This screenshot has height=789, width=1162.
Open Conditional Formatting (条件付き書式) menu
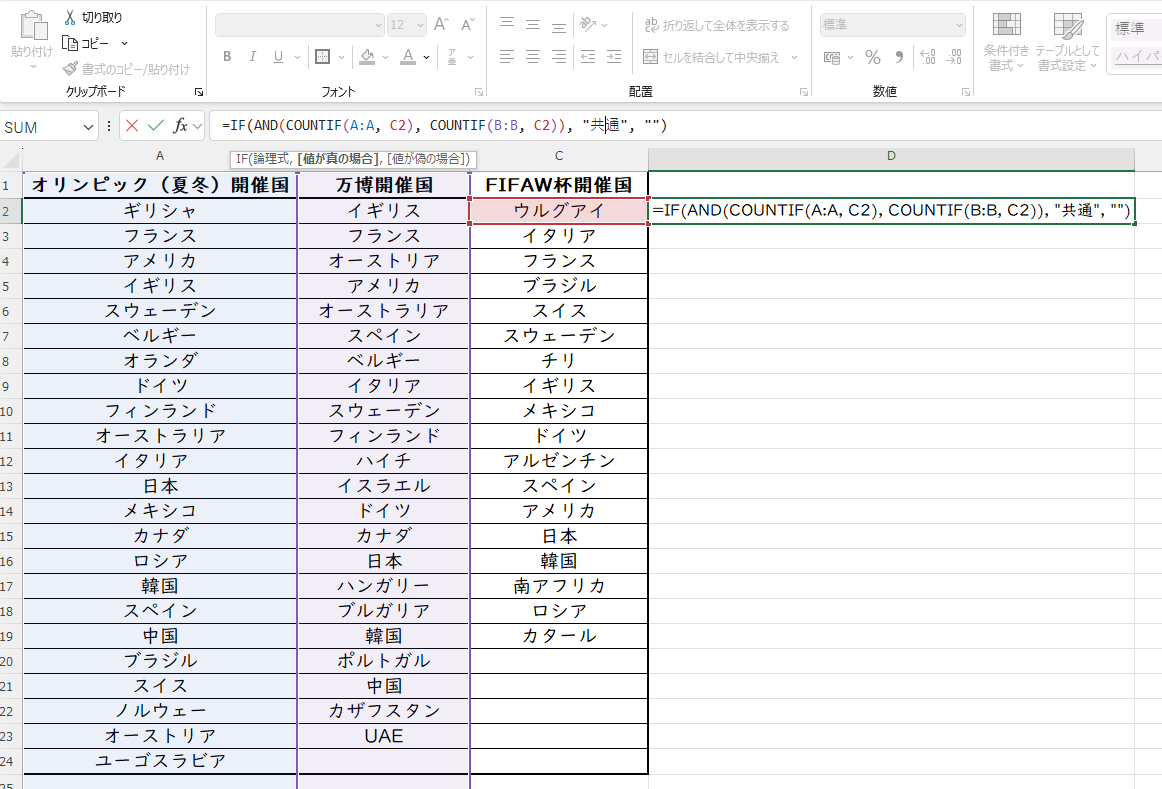point(1006,41)
